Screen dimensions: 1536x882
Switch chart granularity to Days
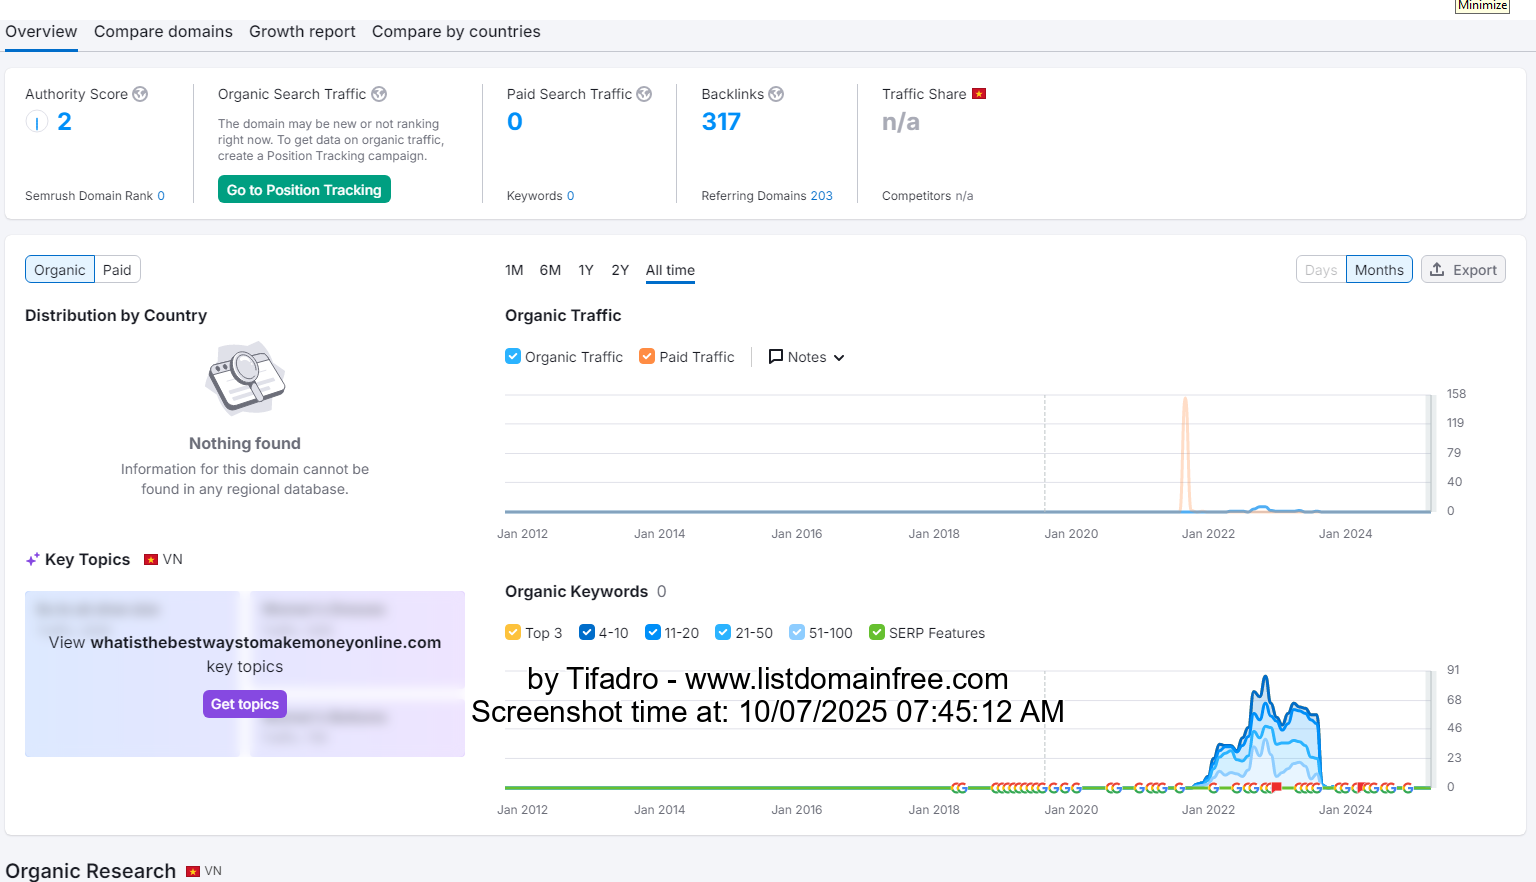(1321, 270)
